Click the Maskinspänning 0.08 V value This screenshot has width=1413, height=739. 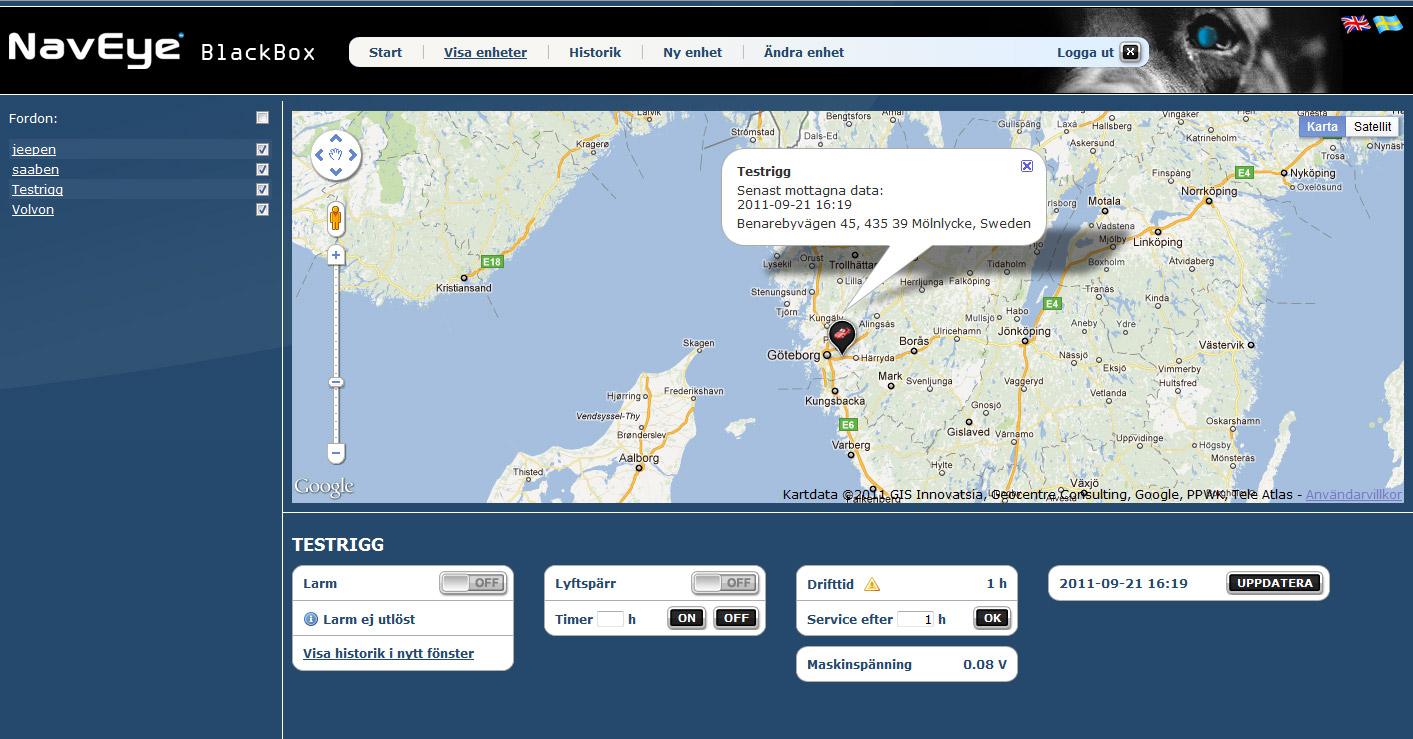pyautogui.click(x=985, y=664)
